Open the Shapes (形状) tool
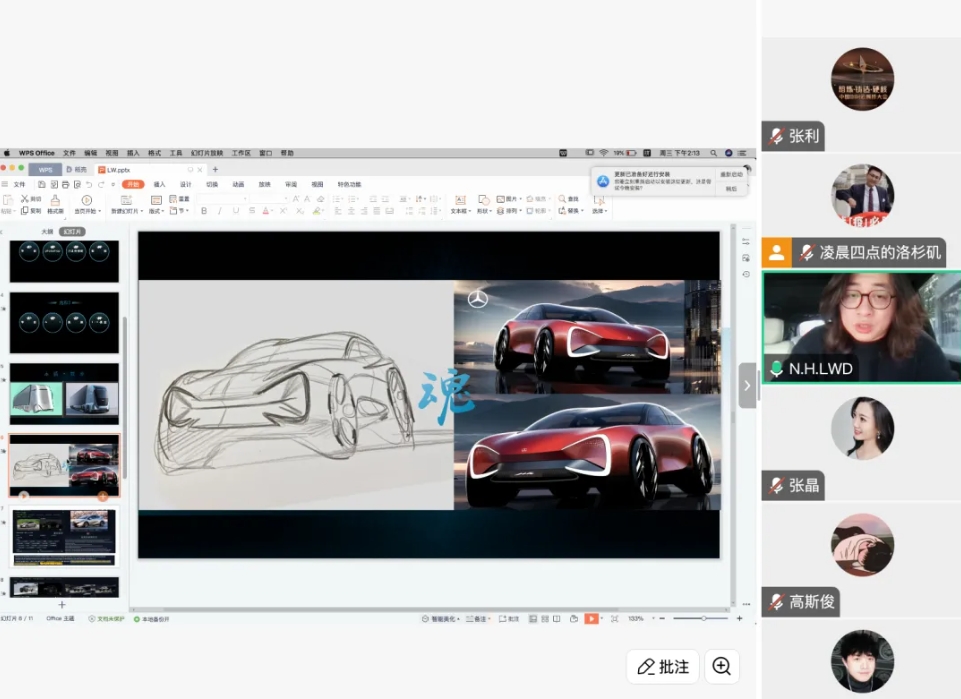961x699 pixels. [x=483, y=200]
